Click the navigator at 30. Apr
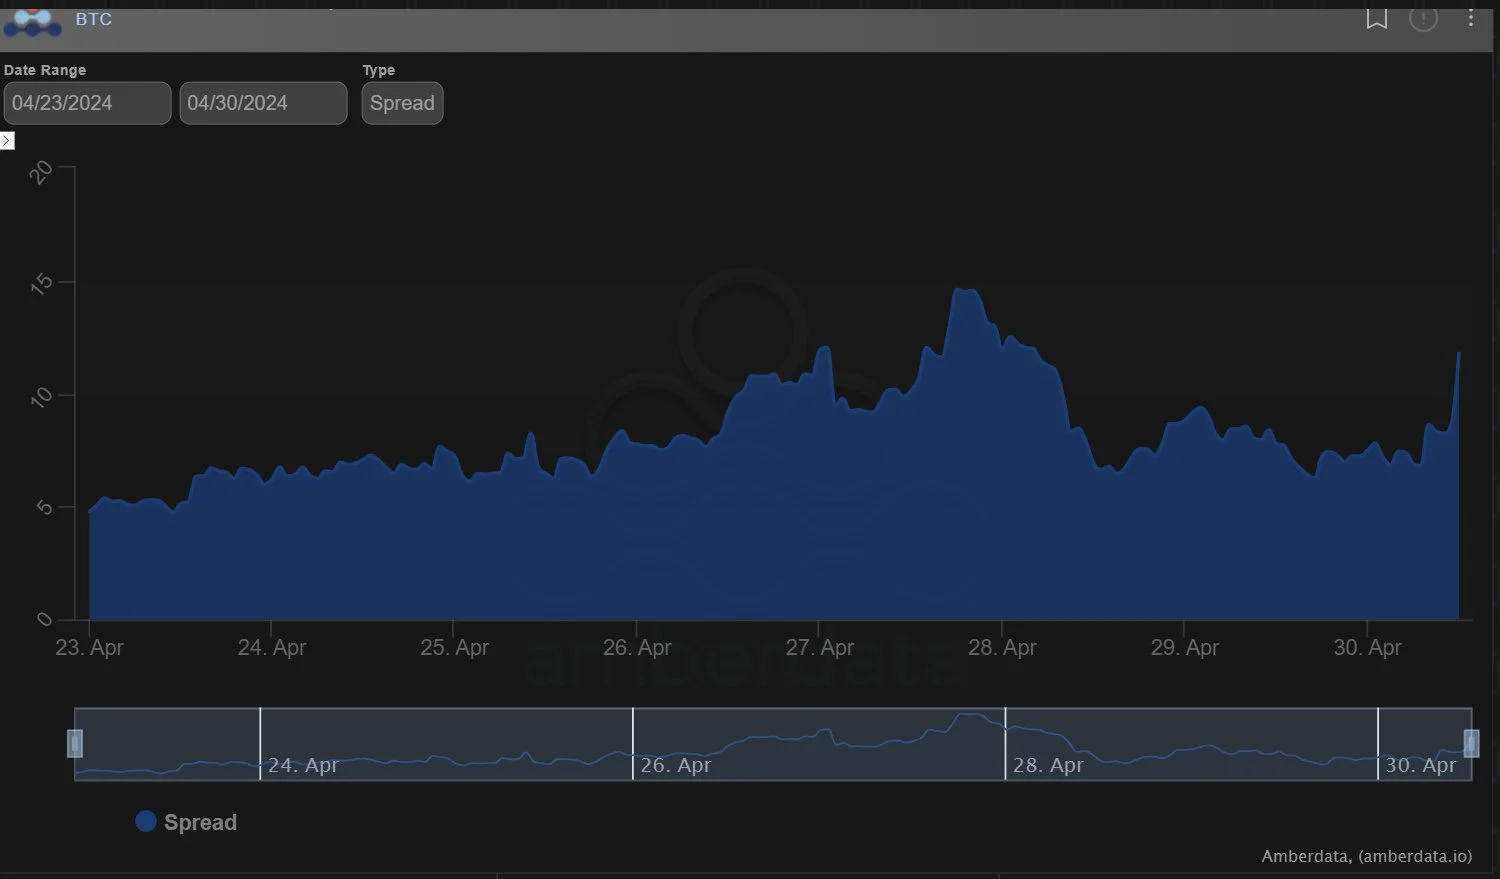Screen dimensions: 1500x879 (1420, 765)
